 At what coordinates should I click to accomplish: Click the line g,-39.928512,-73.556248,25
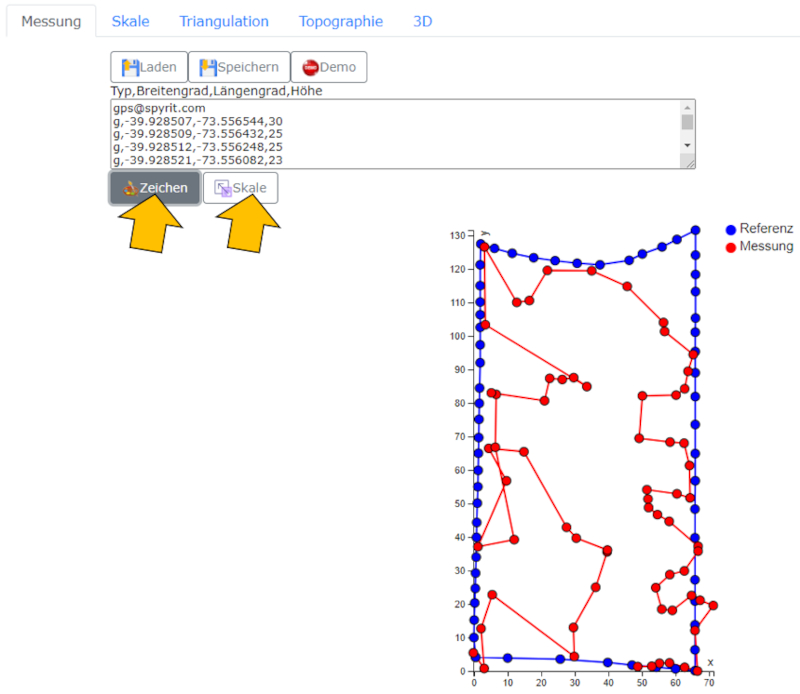coord(198,147)
